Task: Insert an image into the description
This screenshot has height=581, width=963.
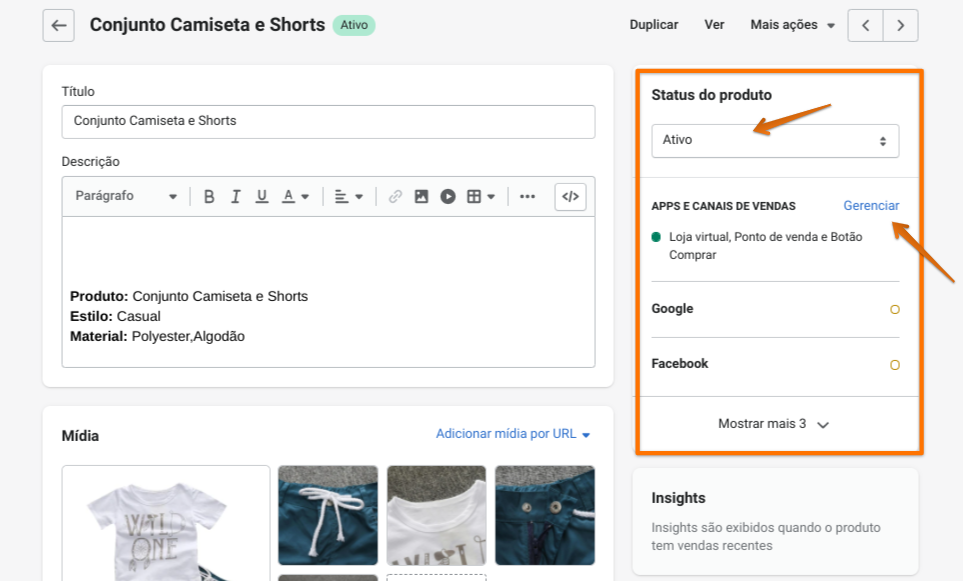Action: pyautogui.click(x=422, y=197)
